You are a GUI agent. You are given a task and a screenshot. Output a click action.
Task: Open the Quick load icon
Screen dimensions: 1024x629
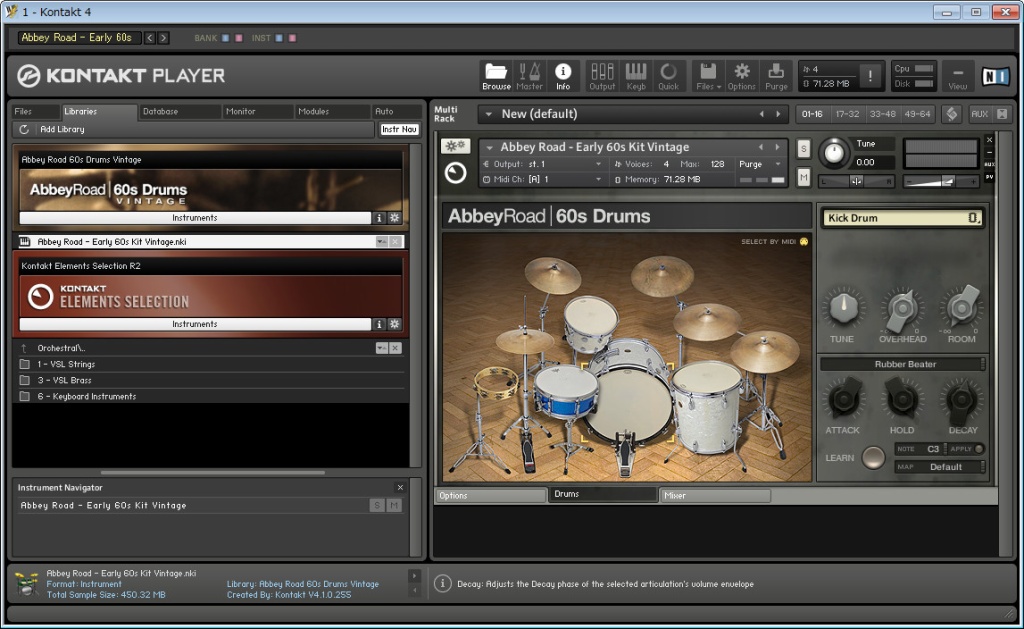click(x=668, y=76)
